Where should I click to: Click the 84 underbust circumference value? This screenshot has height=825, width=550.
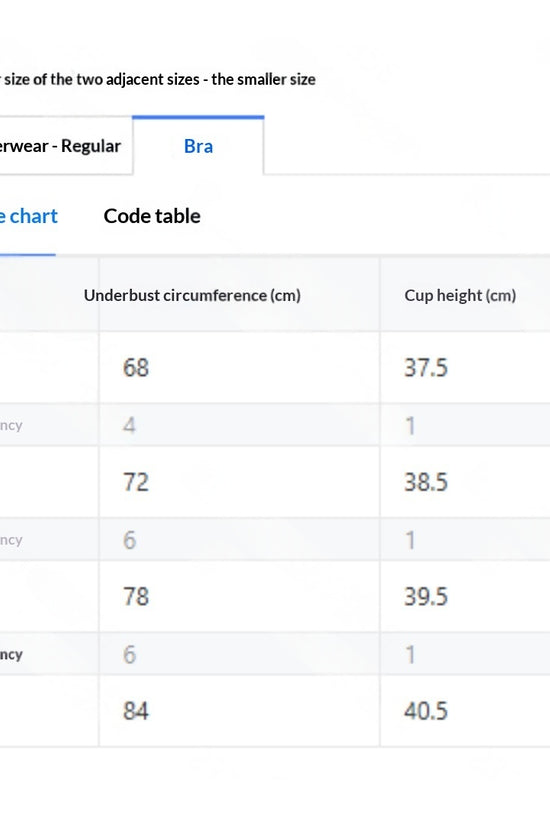(136, 711)
